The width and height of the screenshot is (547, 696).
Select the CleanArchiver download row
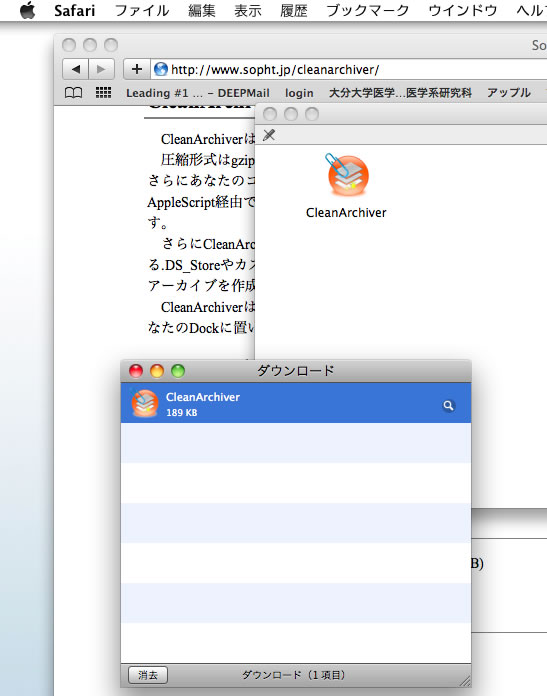[x=296, y=403]
